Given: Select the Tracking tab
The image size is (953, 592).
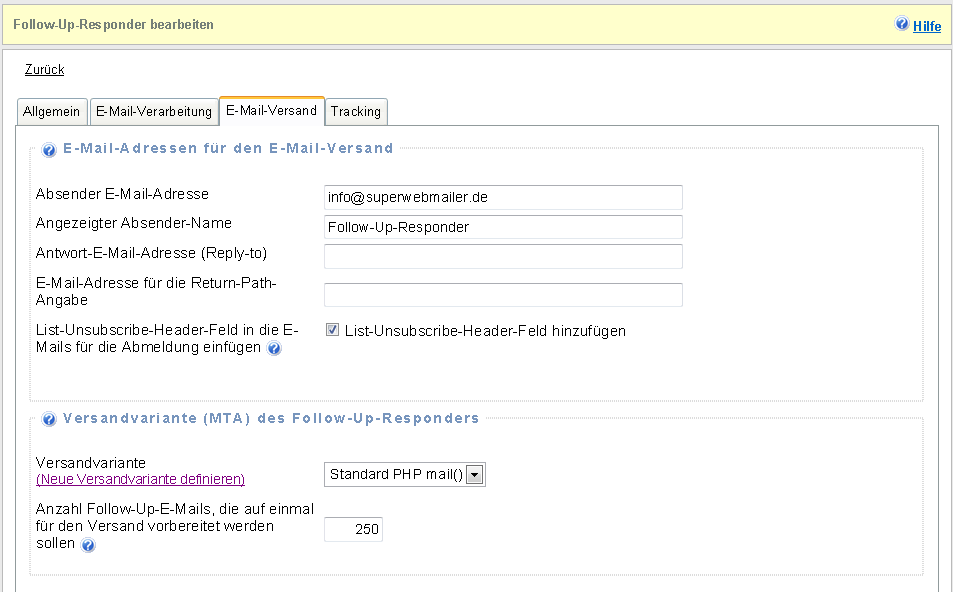Looking at the screenshot, I should click(356, 112).
